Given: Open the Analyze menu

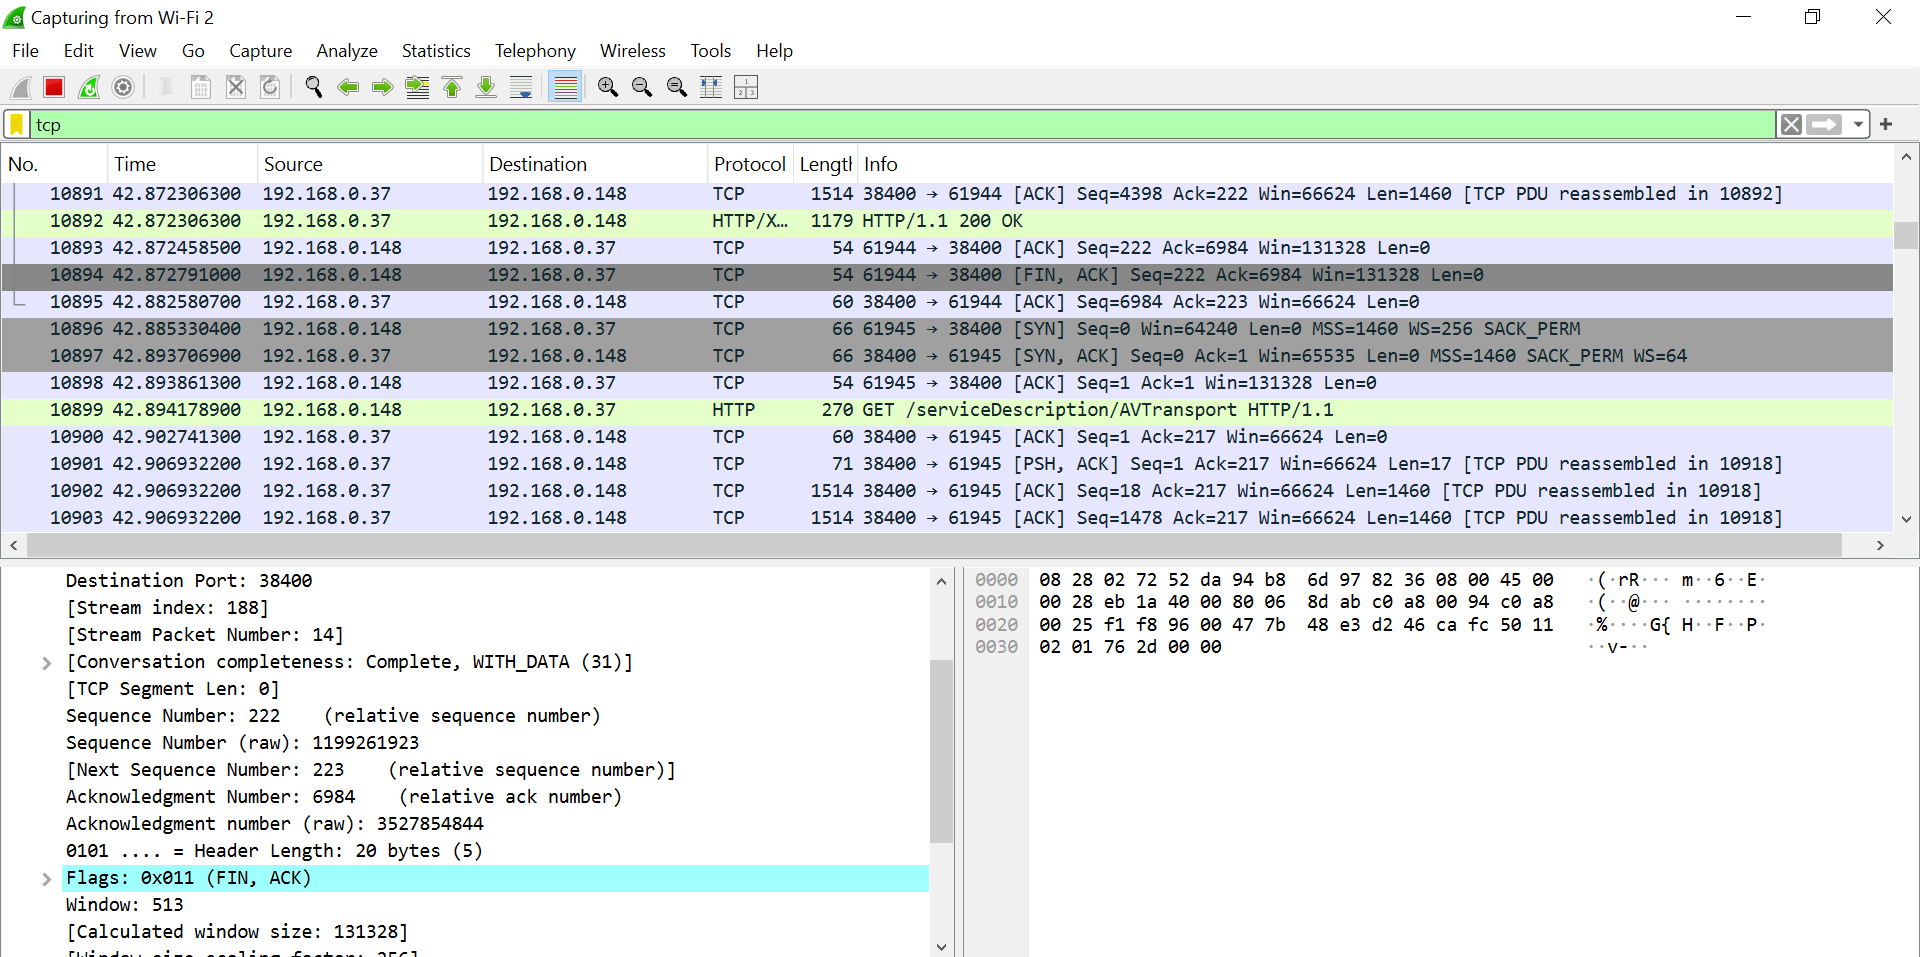Looking at the screenshot, I should pyautogui.click(x=347, y=51).
